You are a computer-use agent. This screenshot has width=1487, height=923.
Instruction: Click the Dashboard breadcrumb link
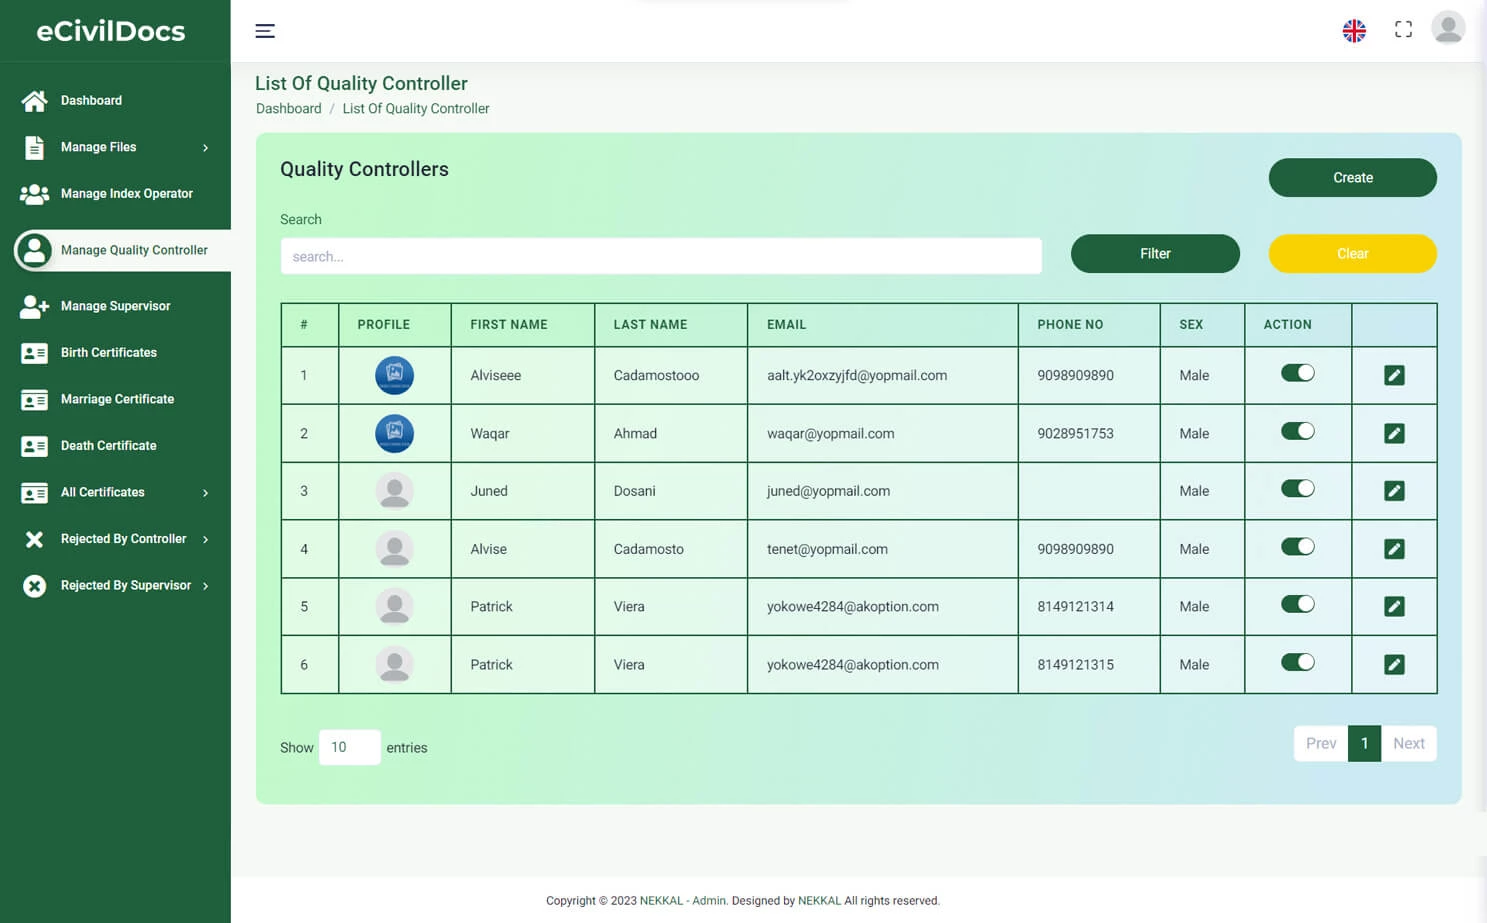(x=288, y=108)
